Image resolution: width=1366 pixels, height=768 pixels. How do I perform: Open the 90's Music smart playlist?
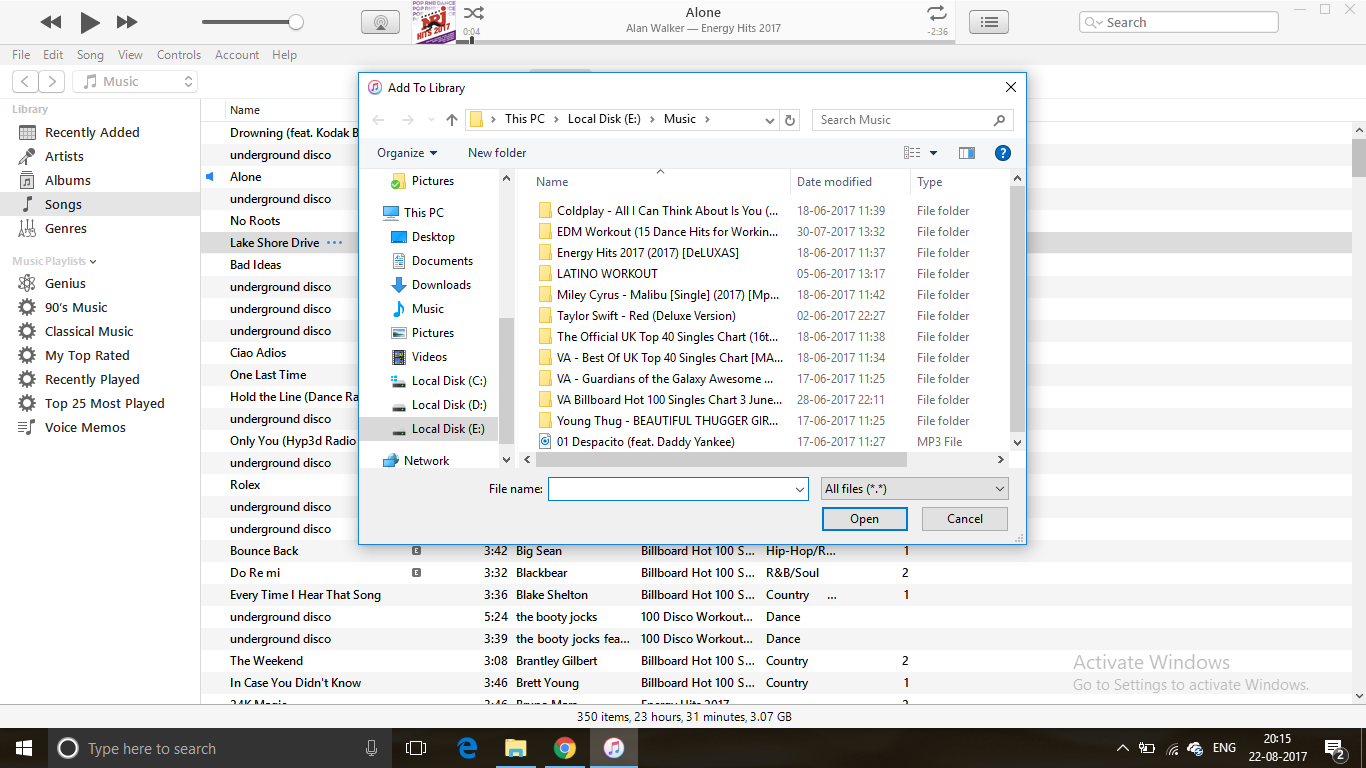coord(76,308)
